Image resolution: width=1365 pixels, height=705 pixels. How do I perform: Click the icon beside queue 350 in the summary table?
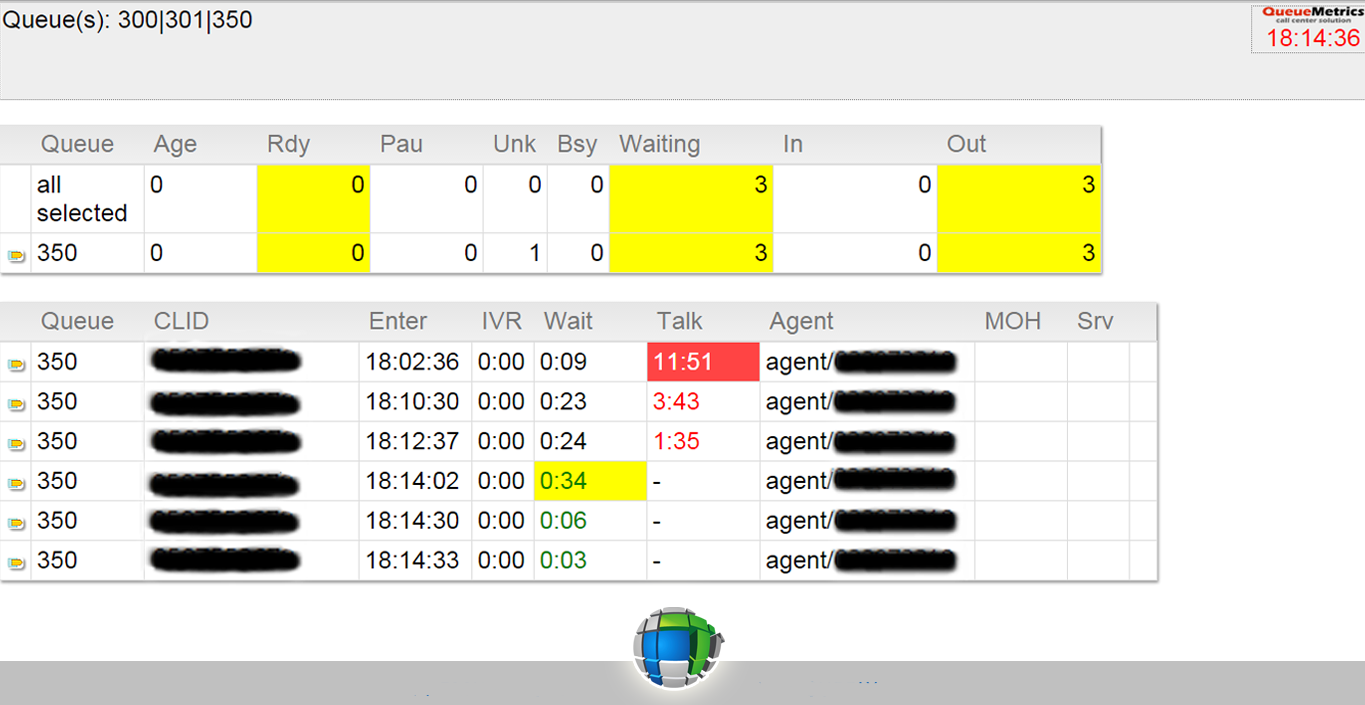[x=15, y=255]
